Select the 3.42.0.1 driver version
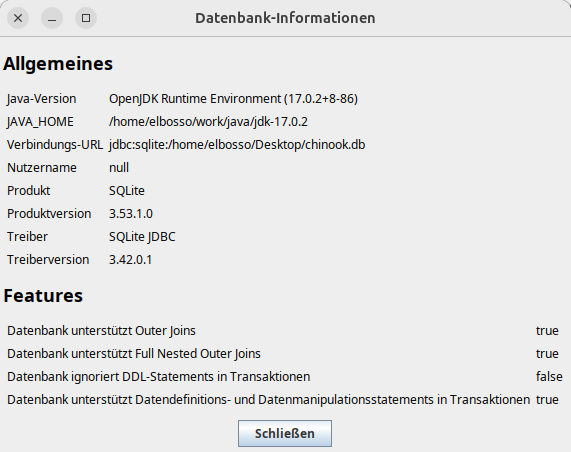 130,259
